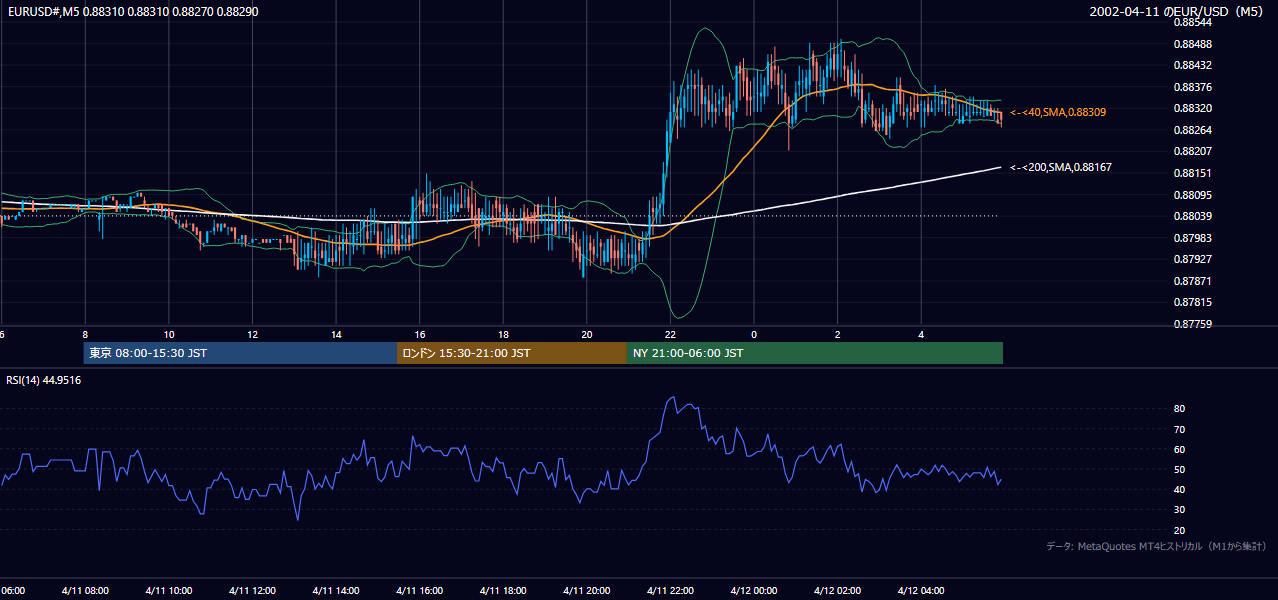Click RSI axis level 60
Image resolution: width=1278 pixels, height=600 pixels.
click(x=1179, y=449)
